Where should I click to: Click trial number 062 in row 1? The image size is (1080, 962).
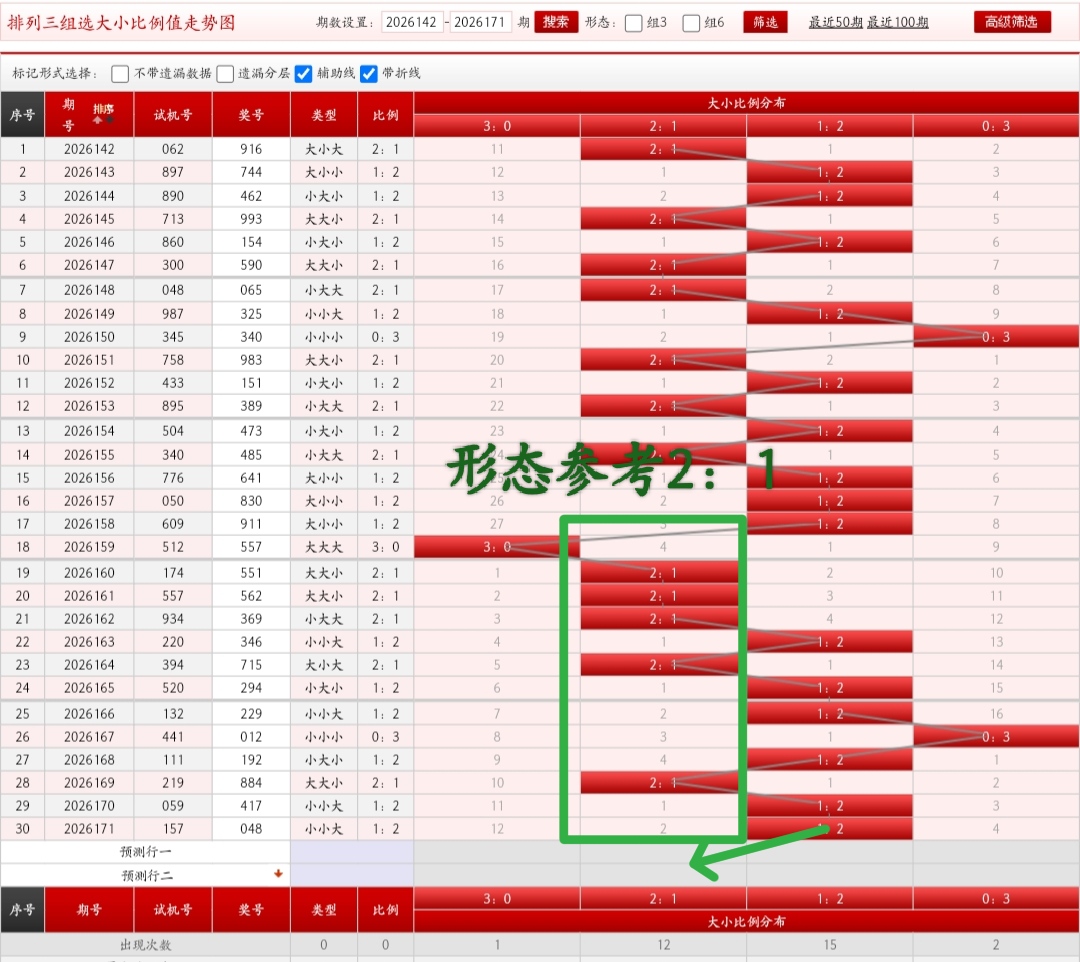[173, 149]
